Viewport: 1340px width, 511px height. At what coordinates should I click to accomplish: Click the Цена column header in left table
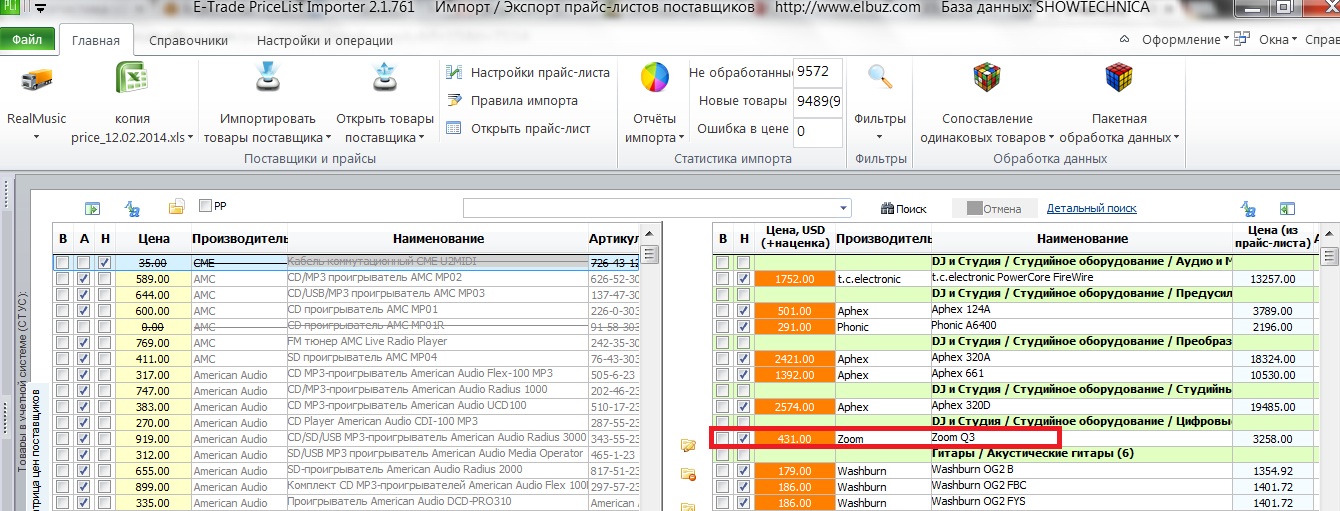click(x=153, y=239)
